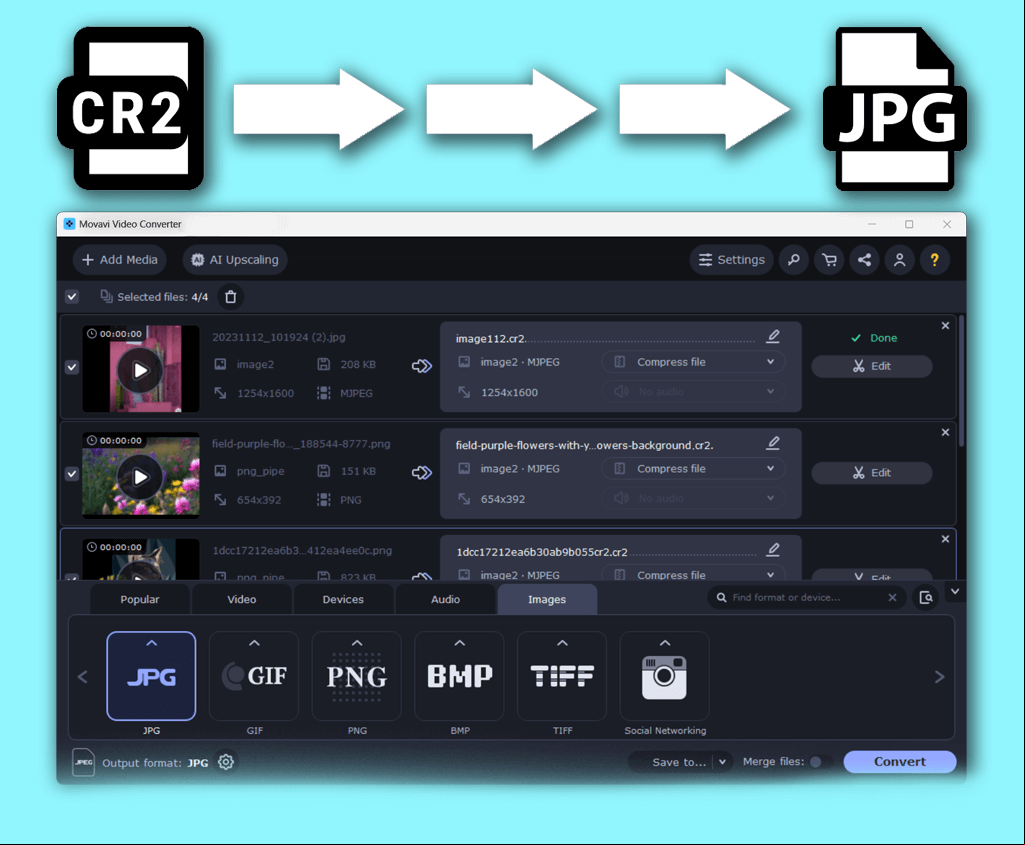Image resolution: width=1025 pixels, height=845 pixels.
Task: Click the Add Media button
Action: tap(120, 260)
